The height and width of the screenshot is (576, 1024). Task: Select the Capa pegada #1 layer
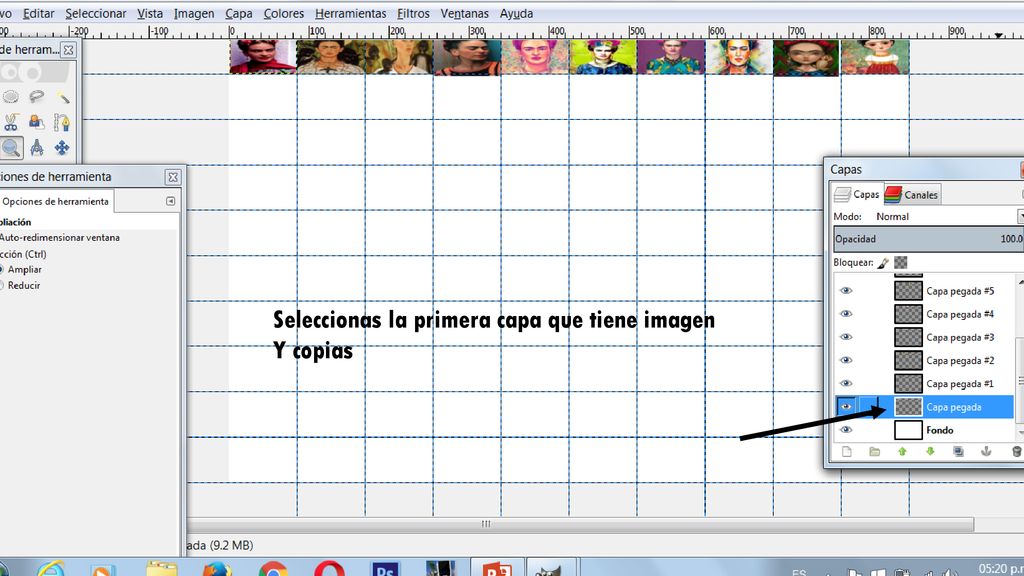(960, 383)
